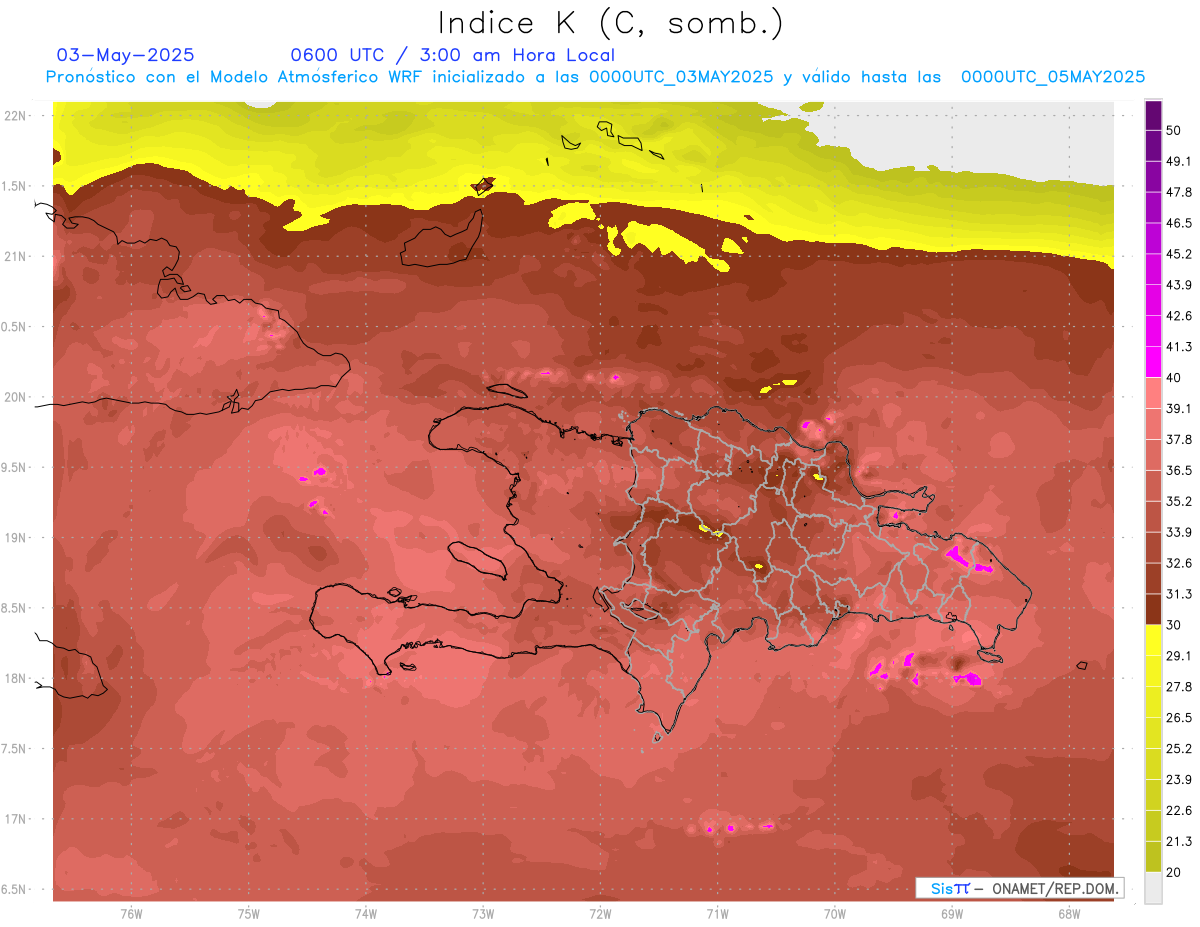Click the '26.5' colorbar value
Screen dimensions: 1200x927
coord(1179,717)
